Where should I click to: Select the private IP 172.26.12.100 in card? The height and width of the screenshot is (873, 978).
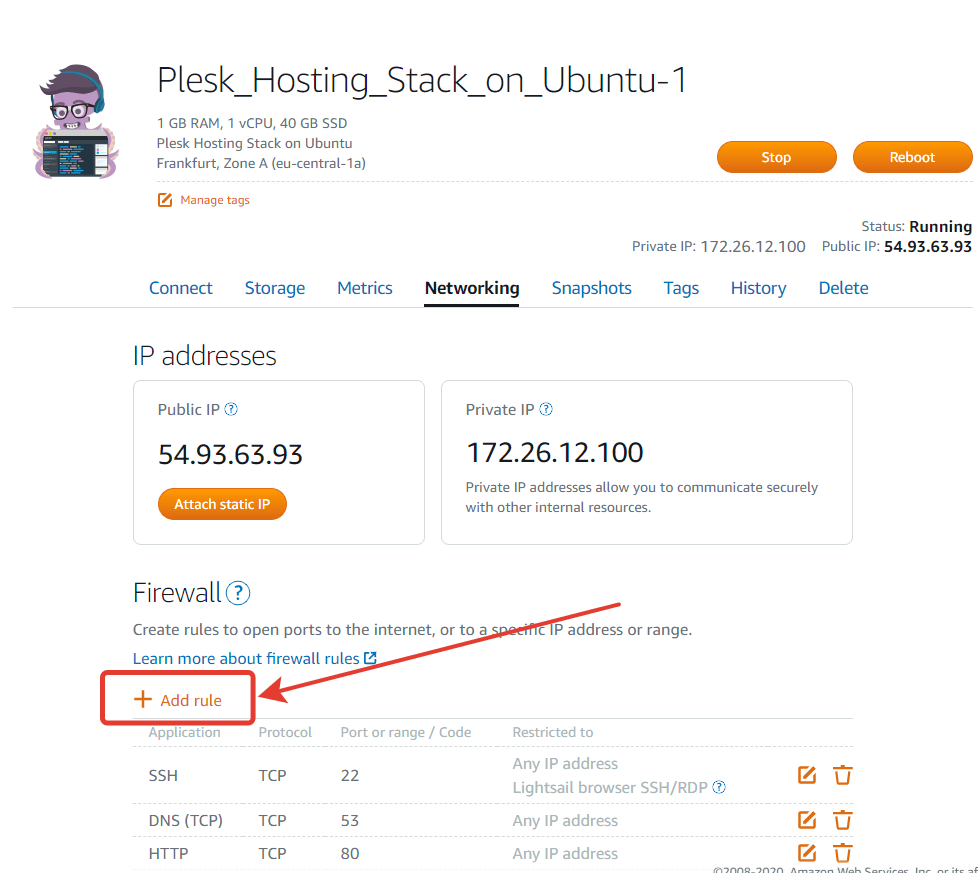554,452
